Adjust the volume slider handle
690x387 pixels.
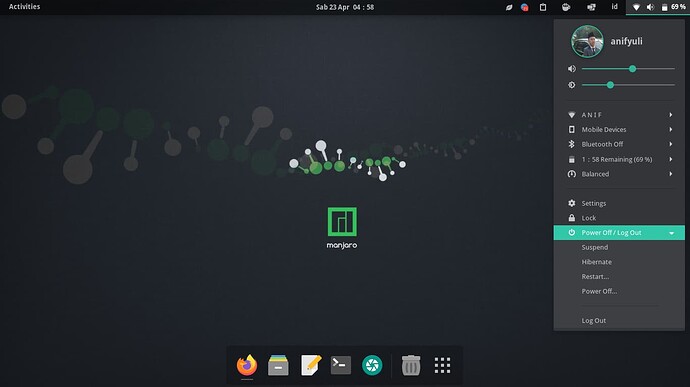[632, 69]
